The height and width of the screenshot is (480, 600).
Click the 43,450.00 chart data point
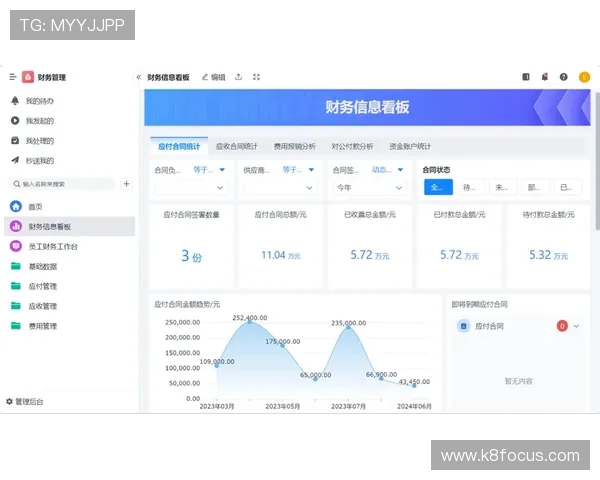tap(414, 385)
